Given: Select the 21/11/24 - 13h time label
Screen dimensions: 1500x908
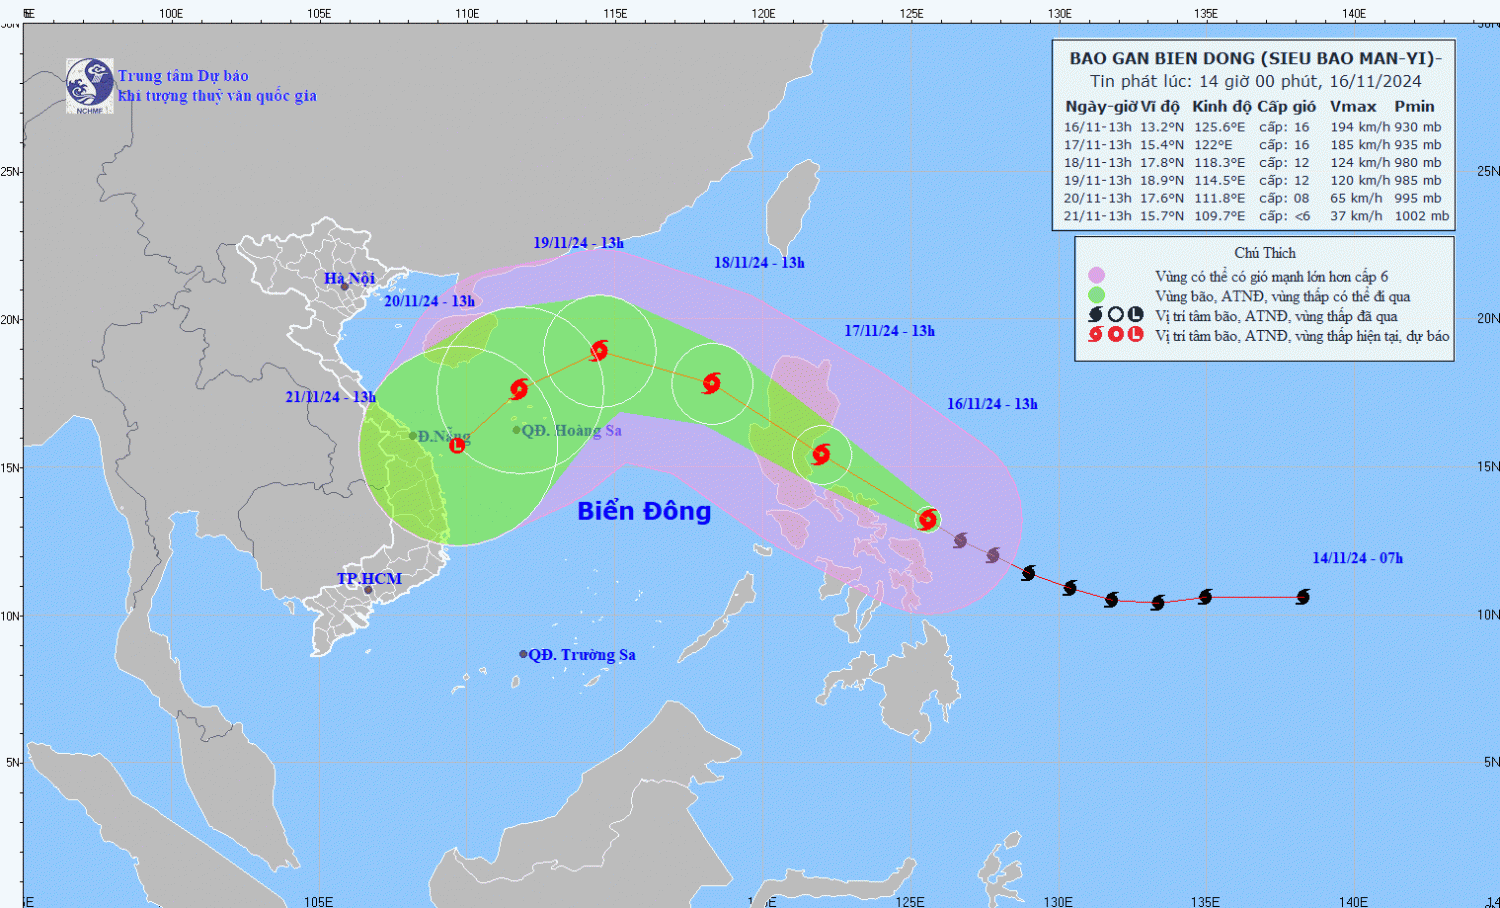Looking at the screenshot, I should point(330,397).
